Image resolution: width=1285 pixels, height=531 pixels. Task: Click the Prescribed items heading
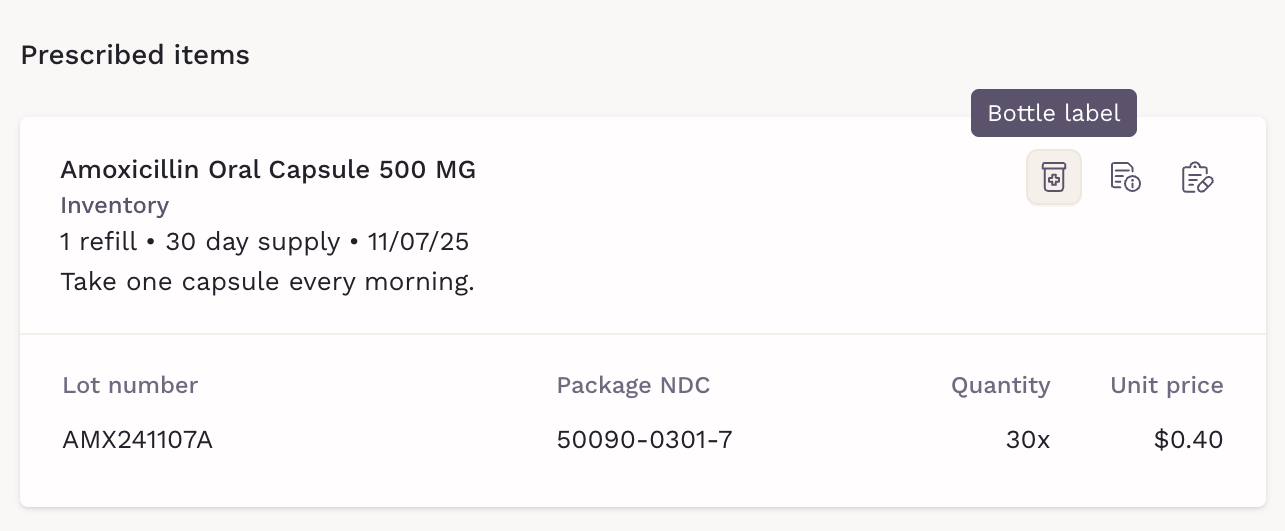(x=135, y=55)
